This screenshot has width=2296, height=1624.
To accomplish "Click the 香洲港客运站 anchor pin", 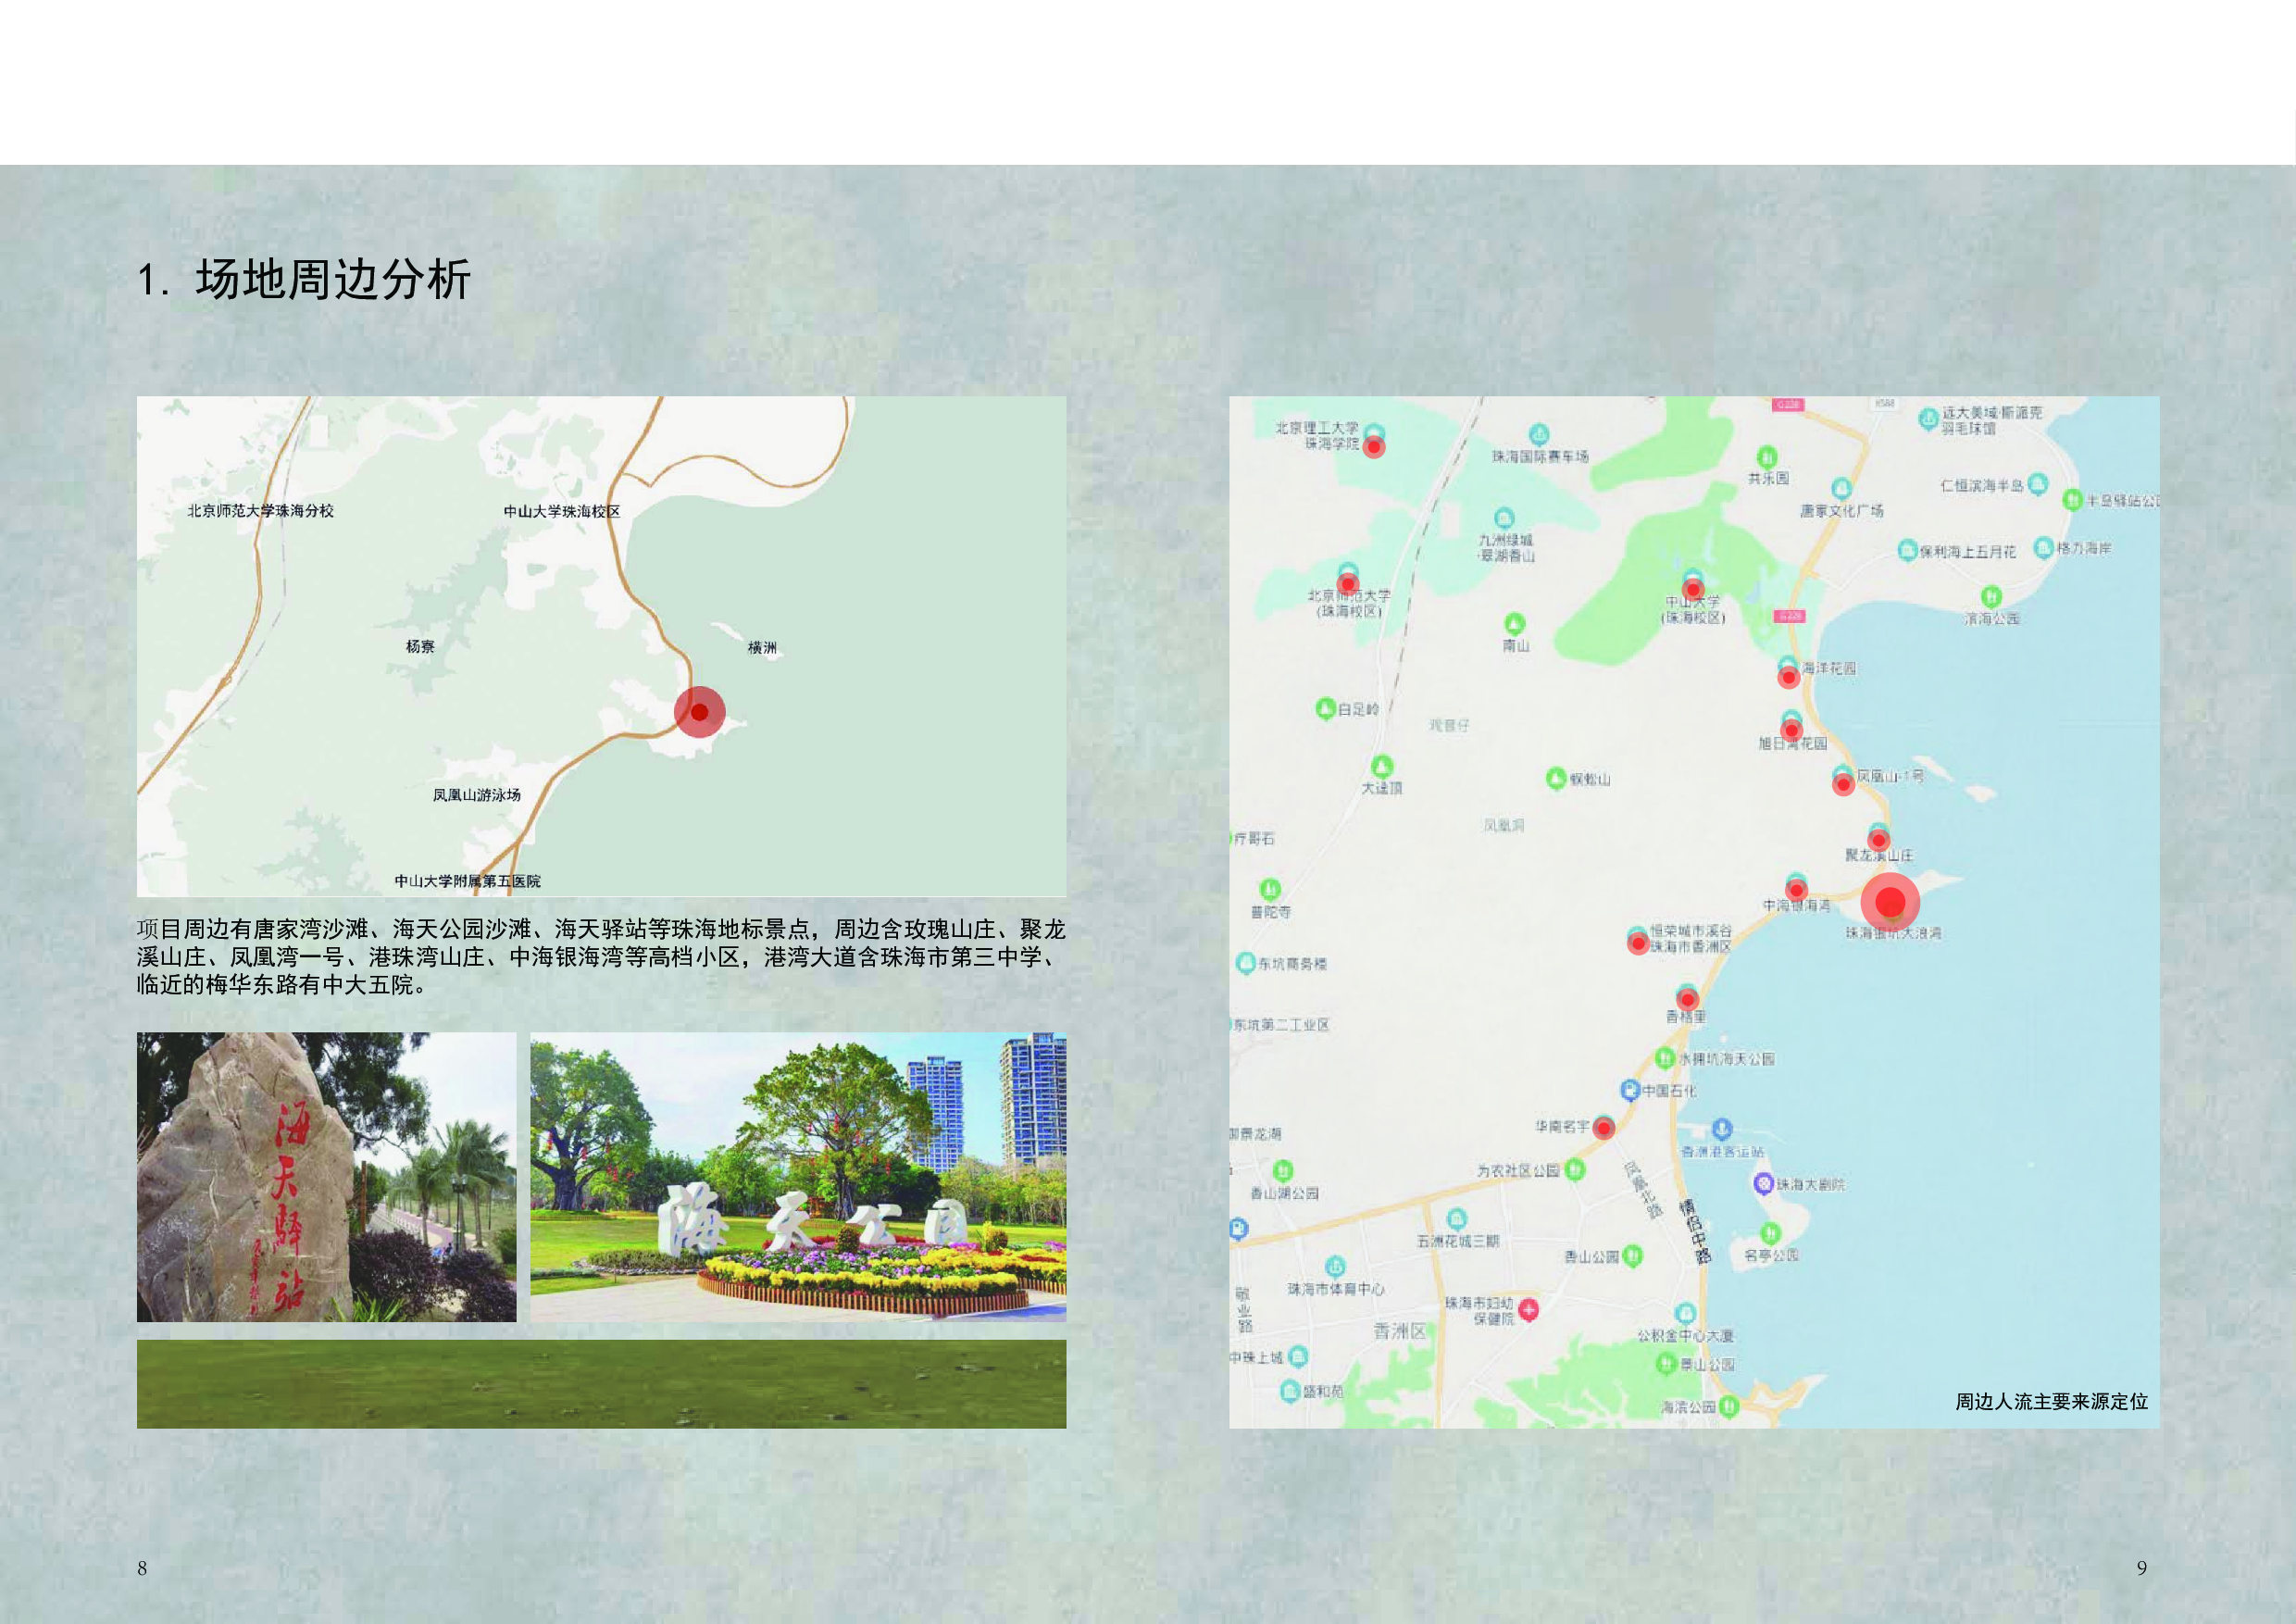I will [1721, 1130].
